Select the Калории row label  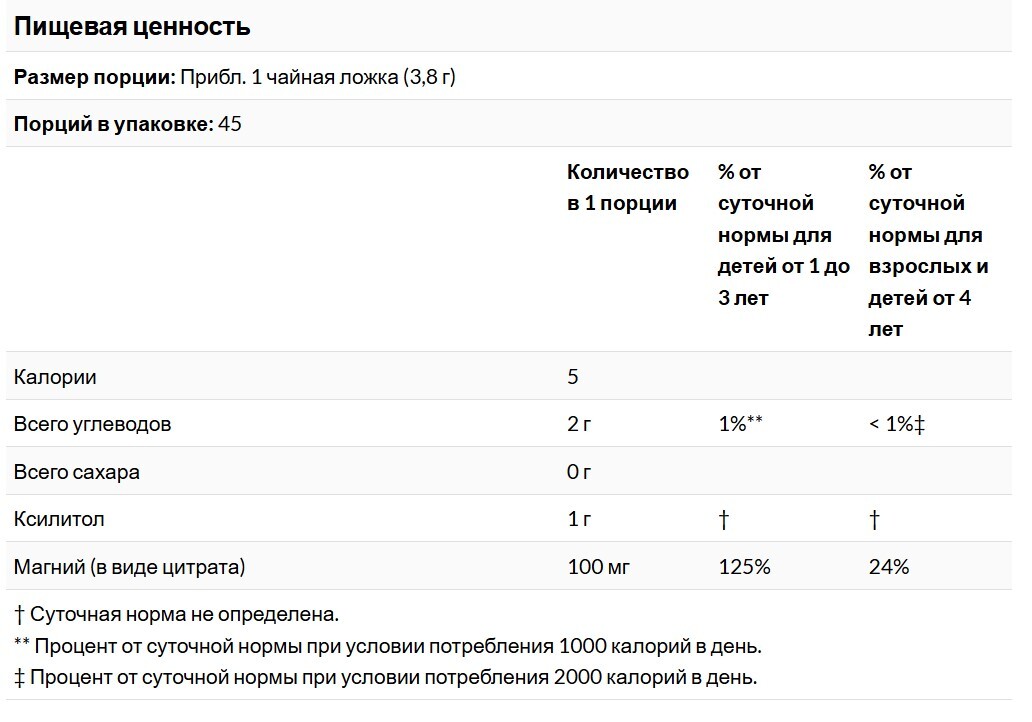pyautogui.click(x=55, y=377)
